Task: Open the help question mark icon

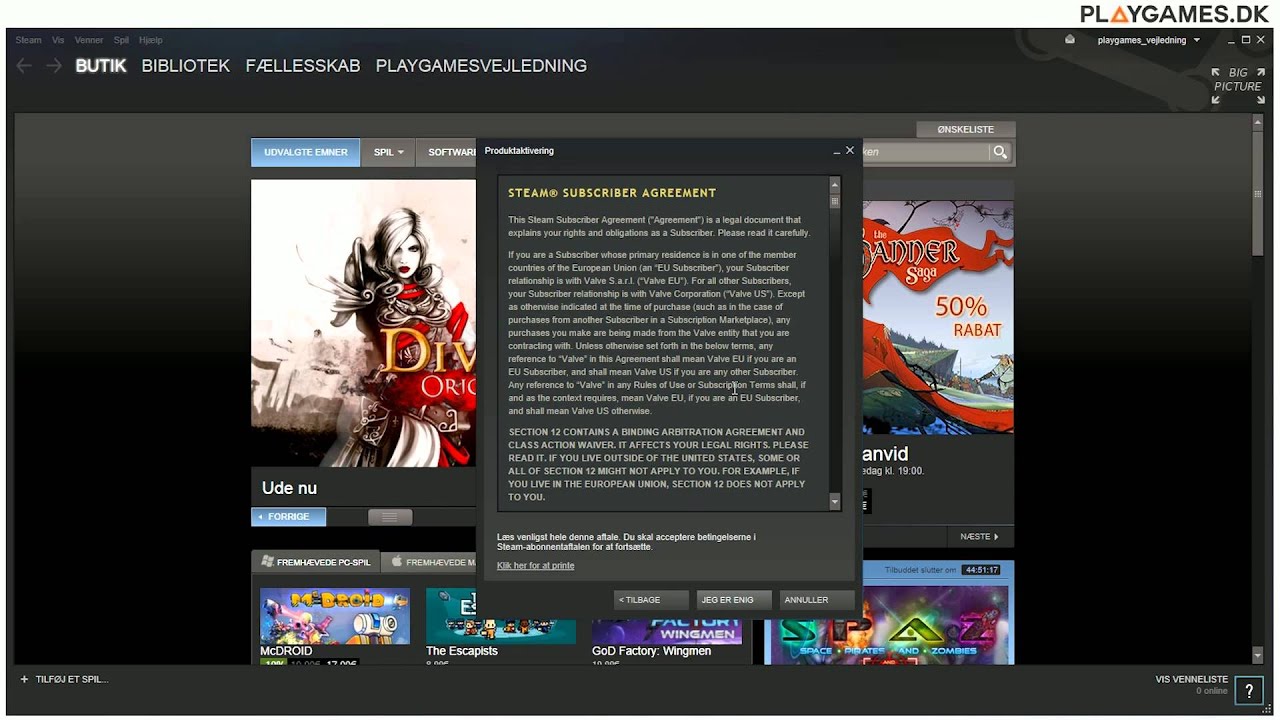Action: coord(1248,690)
